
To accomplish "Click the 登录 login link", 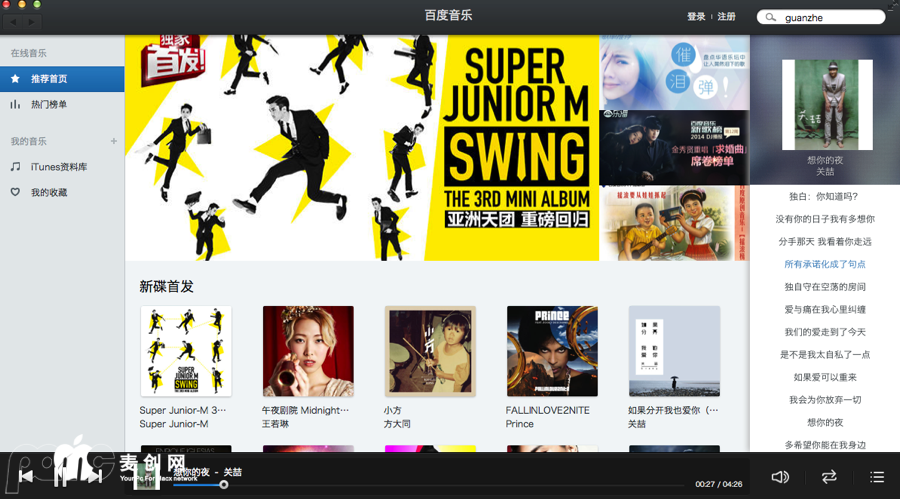I will (x=696, y=17).
